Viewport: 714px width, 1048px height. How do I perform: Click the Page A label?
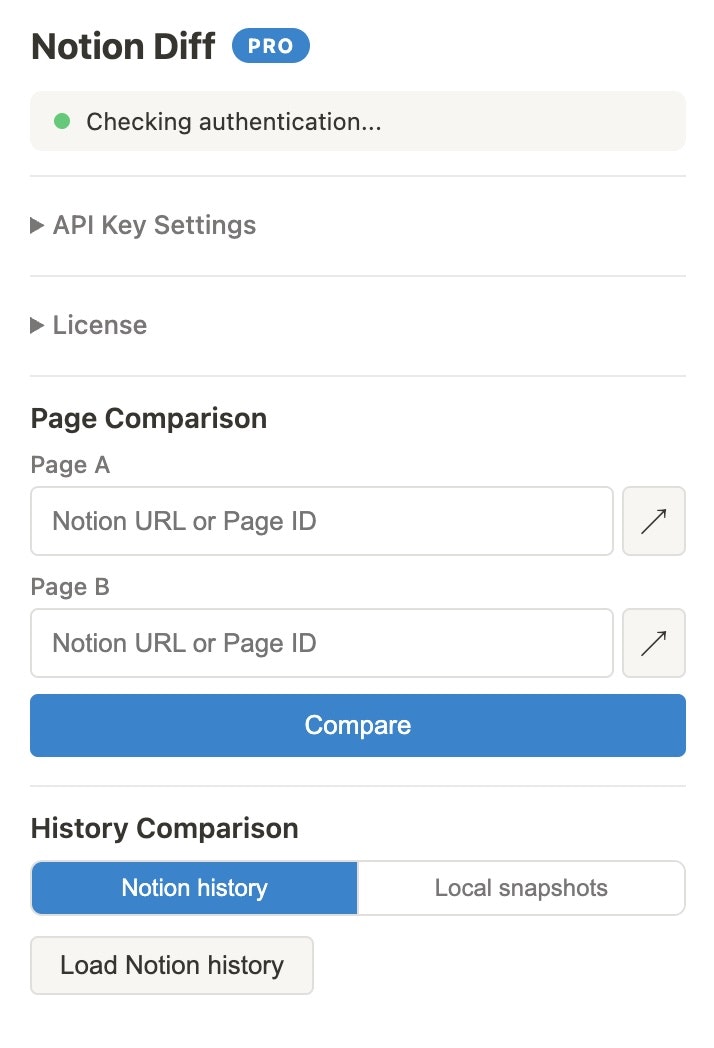pos(70,465)
